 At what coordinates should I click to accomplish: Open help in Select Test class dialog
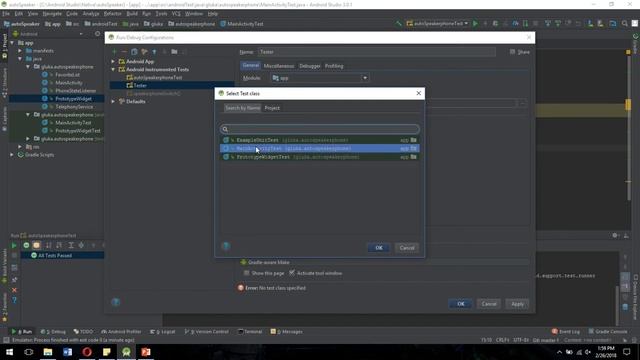click(226, 246)
